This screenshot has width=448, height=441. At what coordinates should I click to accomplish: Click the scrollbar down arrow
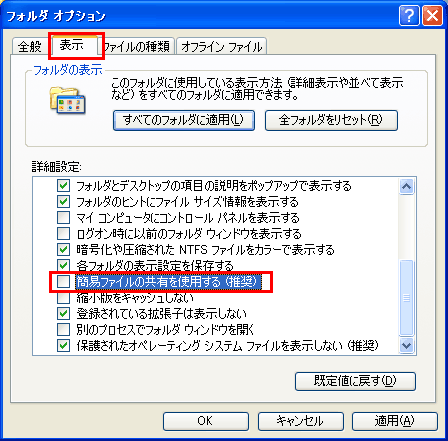point(406,345)
